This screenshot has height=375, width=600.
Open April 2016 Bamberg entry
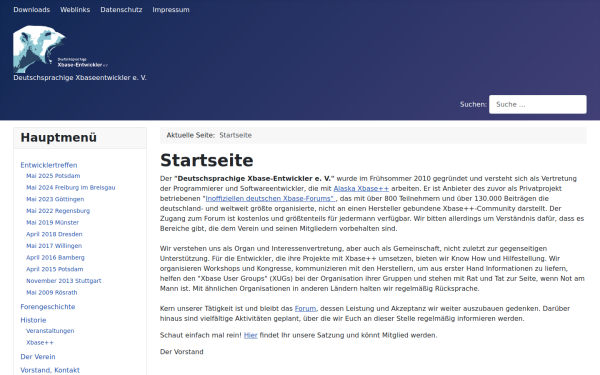55,258
